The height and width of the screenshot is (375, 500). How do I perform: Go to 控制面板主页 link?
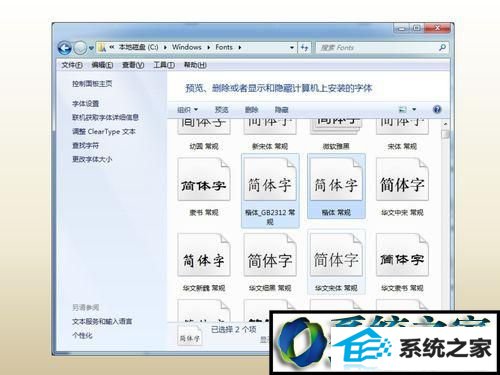[x=92, y=83]
